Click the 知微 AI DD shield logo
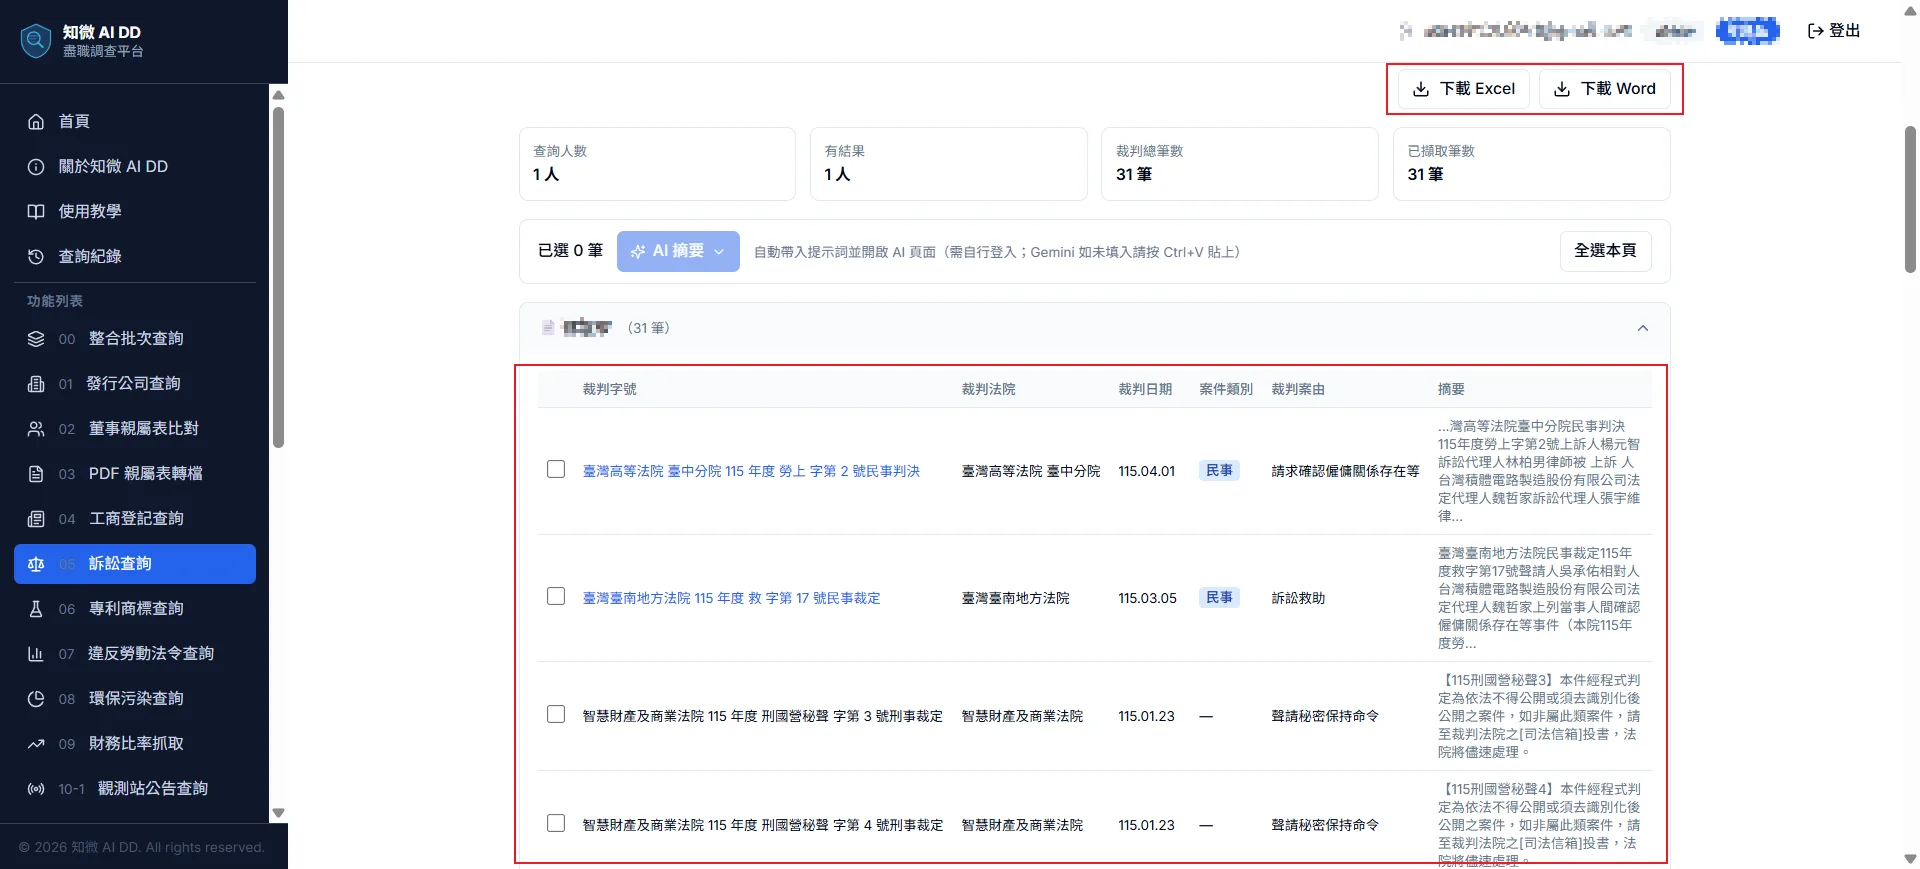This screenshot has width=1920, height=869. tap(36, 41)
